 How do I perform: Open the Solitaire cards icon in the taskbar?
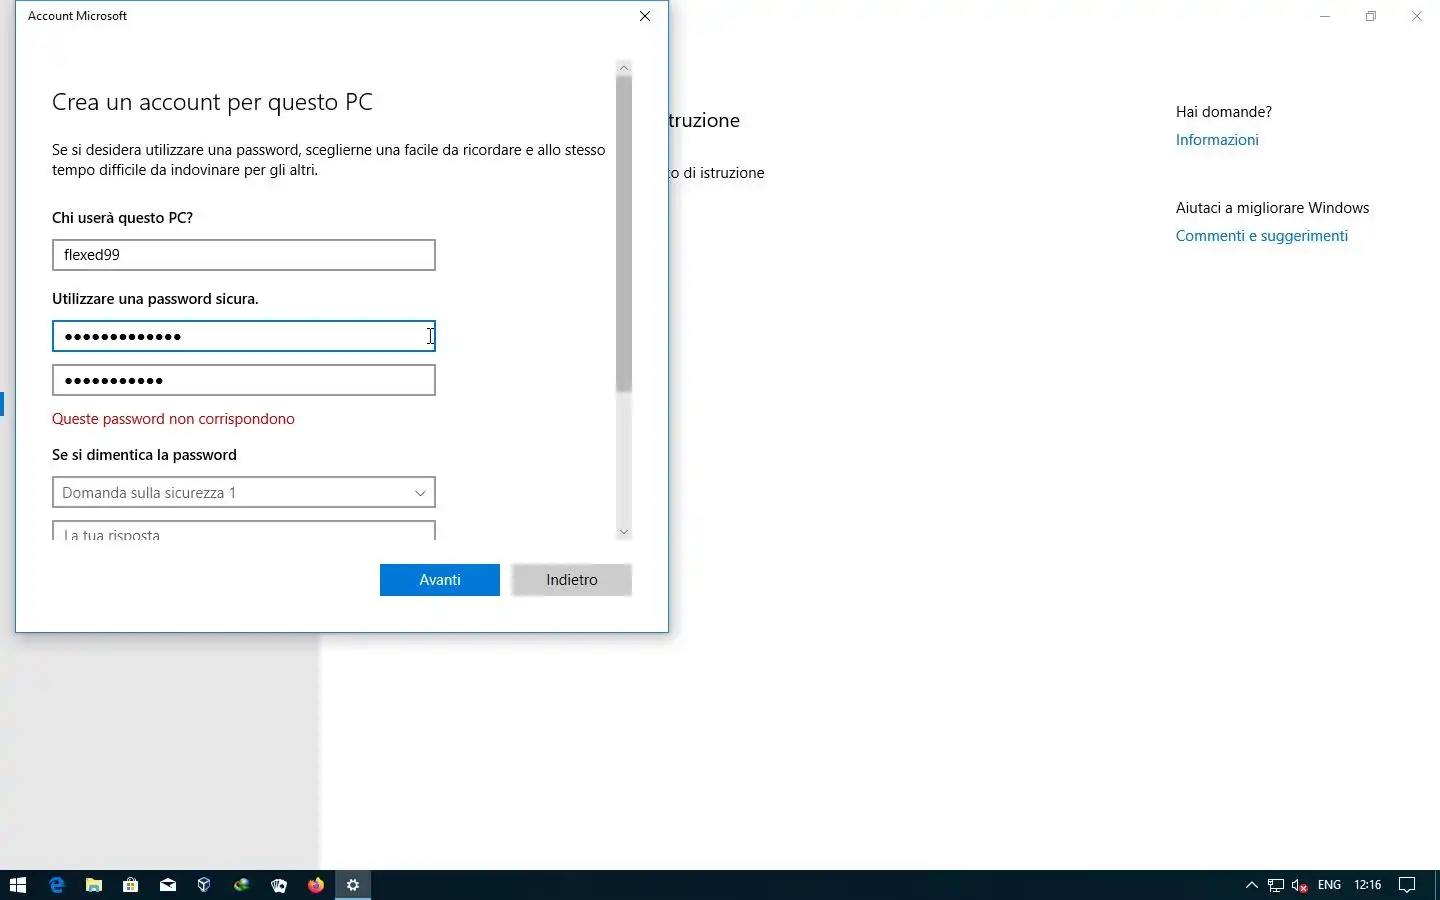click(278, 885)
